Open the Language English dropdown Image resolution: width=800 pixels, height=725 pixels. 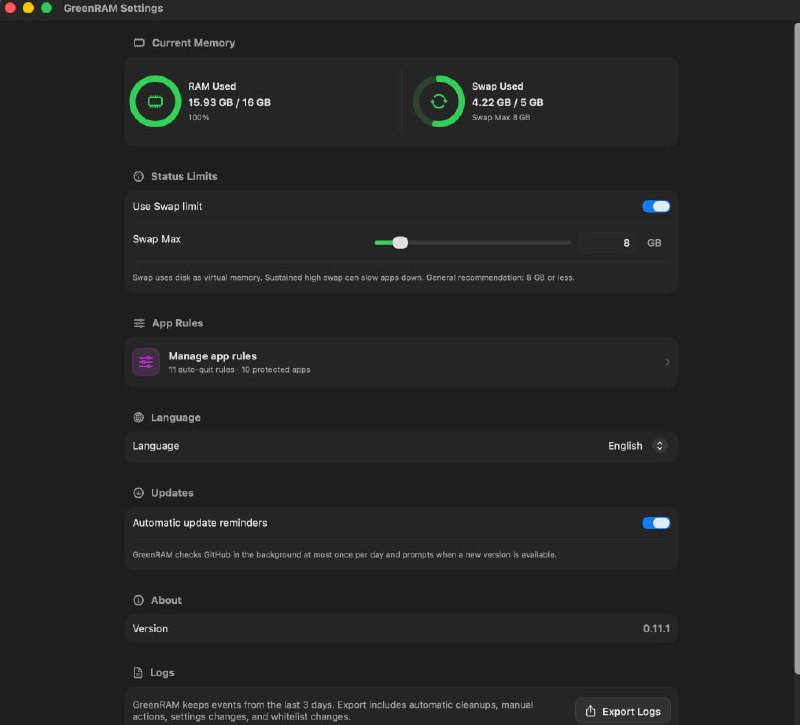pyautogui.click(x=637, y=446)
